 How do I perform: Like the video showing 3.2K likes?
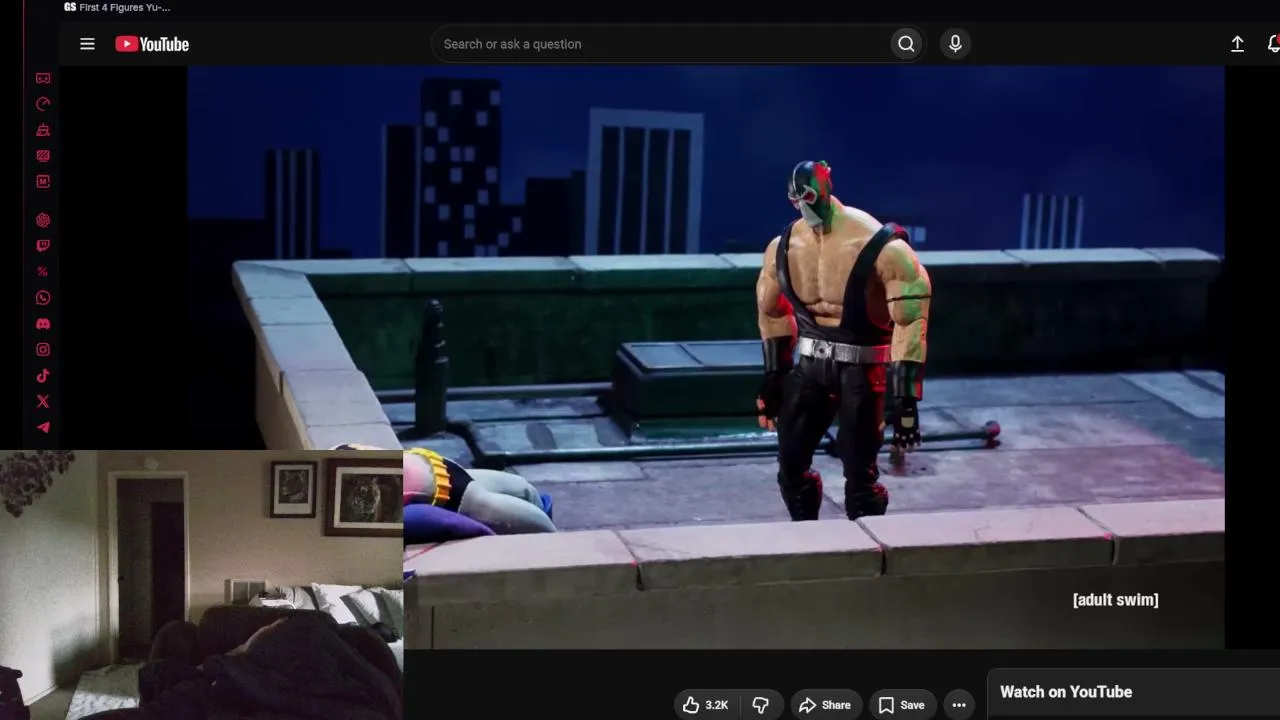pos(706,705)
